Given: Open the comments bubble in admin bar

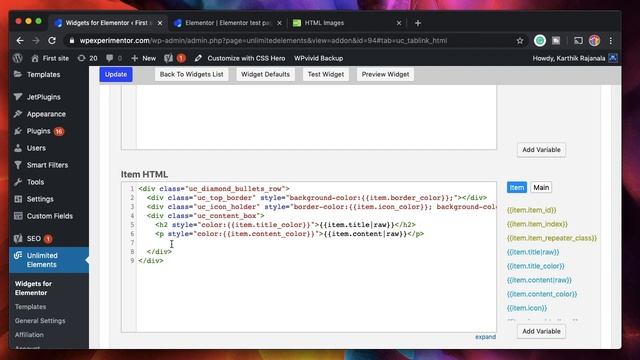Looking at the screenshot, I should pyautogui.click(x=114, y=58).
